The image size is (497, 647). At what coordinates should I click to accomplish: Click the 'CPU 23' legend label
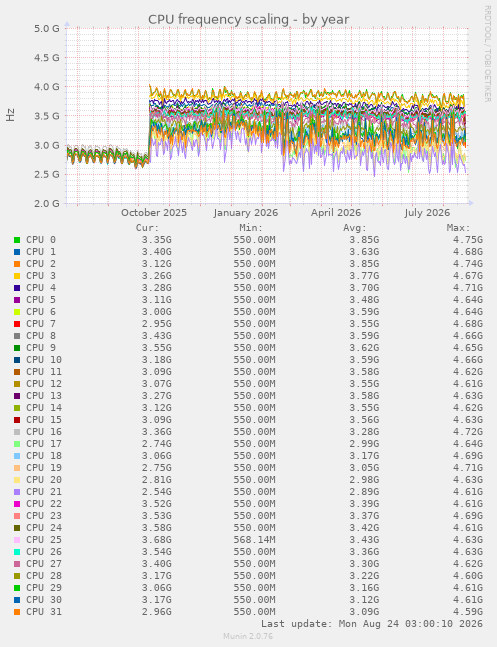pyautogui.click(x=44, y=515)
